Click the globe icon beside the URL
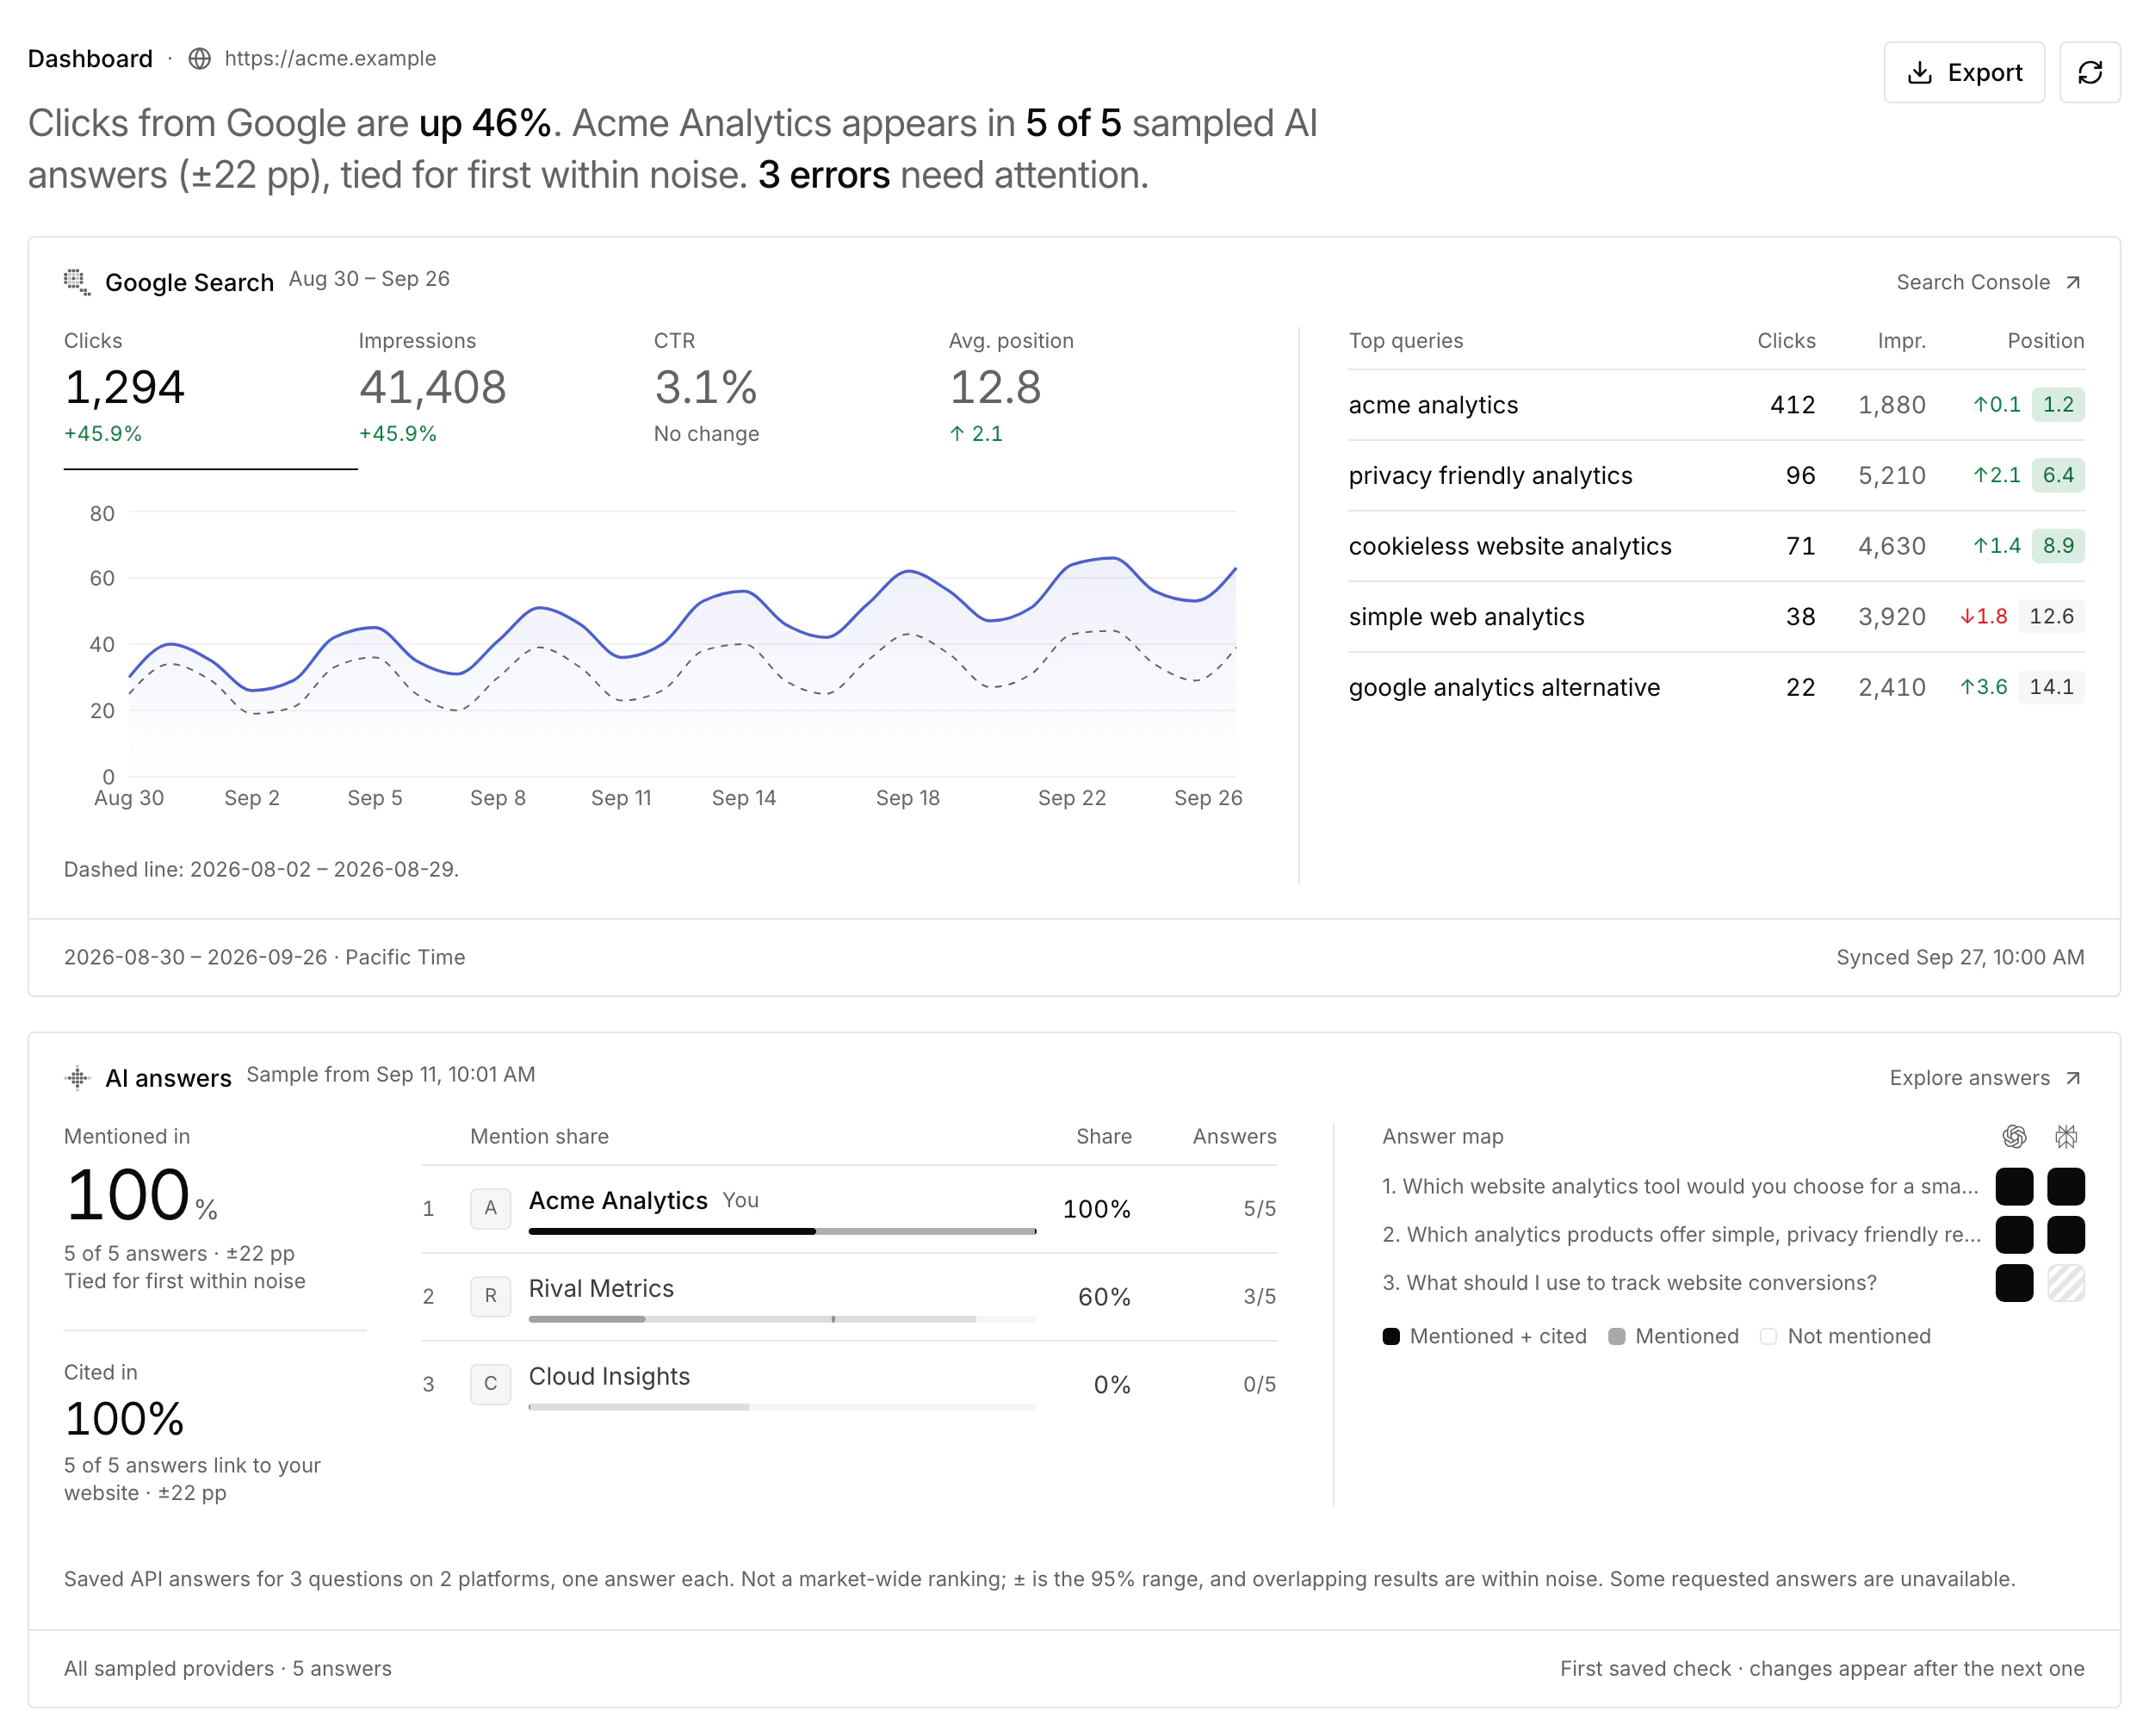The height and width of the screenshot is (1736, 2149). tap(200, 59)
